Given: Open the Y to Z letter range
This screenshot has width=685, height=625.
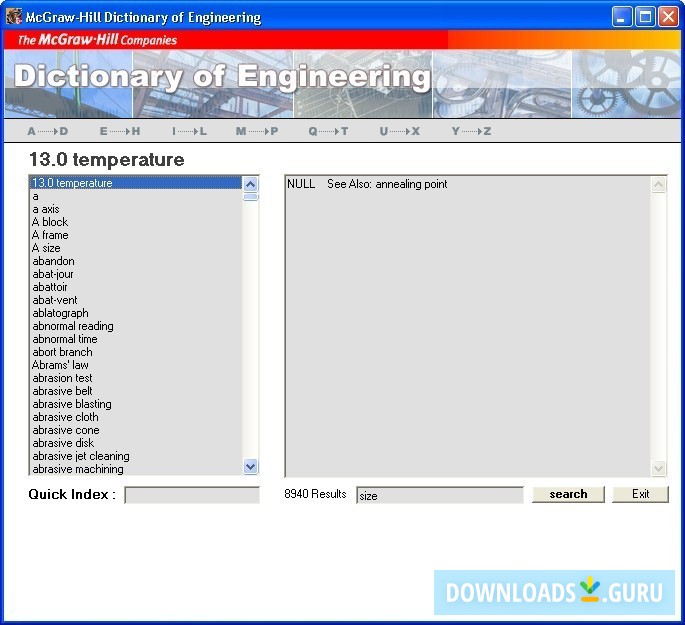Looking at the screenshot, I should [x=471, y=131].
